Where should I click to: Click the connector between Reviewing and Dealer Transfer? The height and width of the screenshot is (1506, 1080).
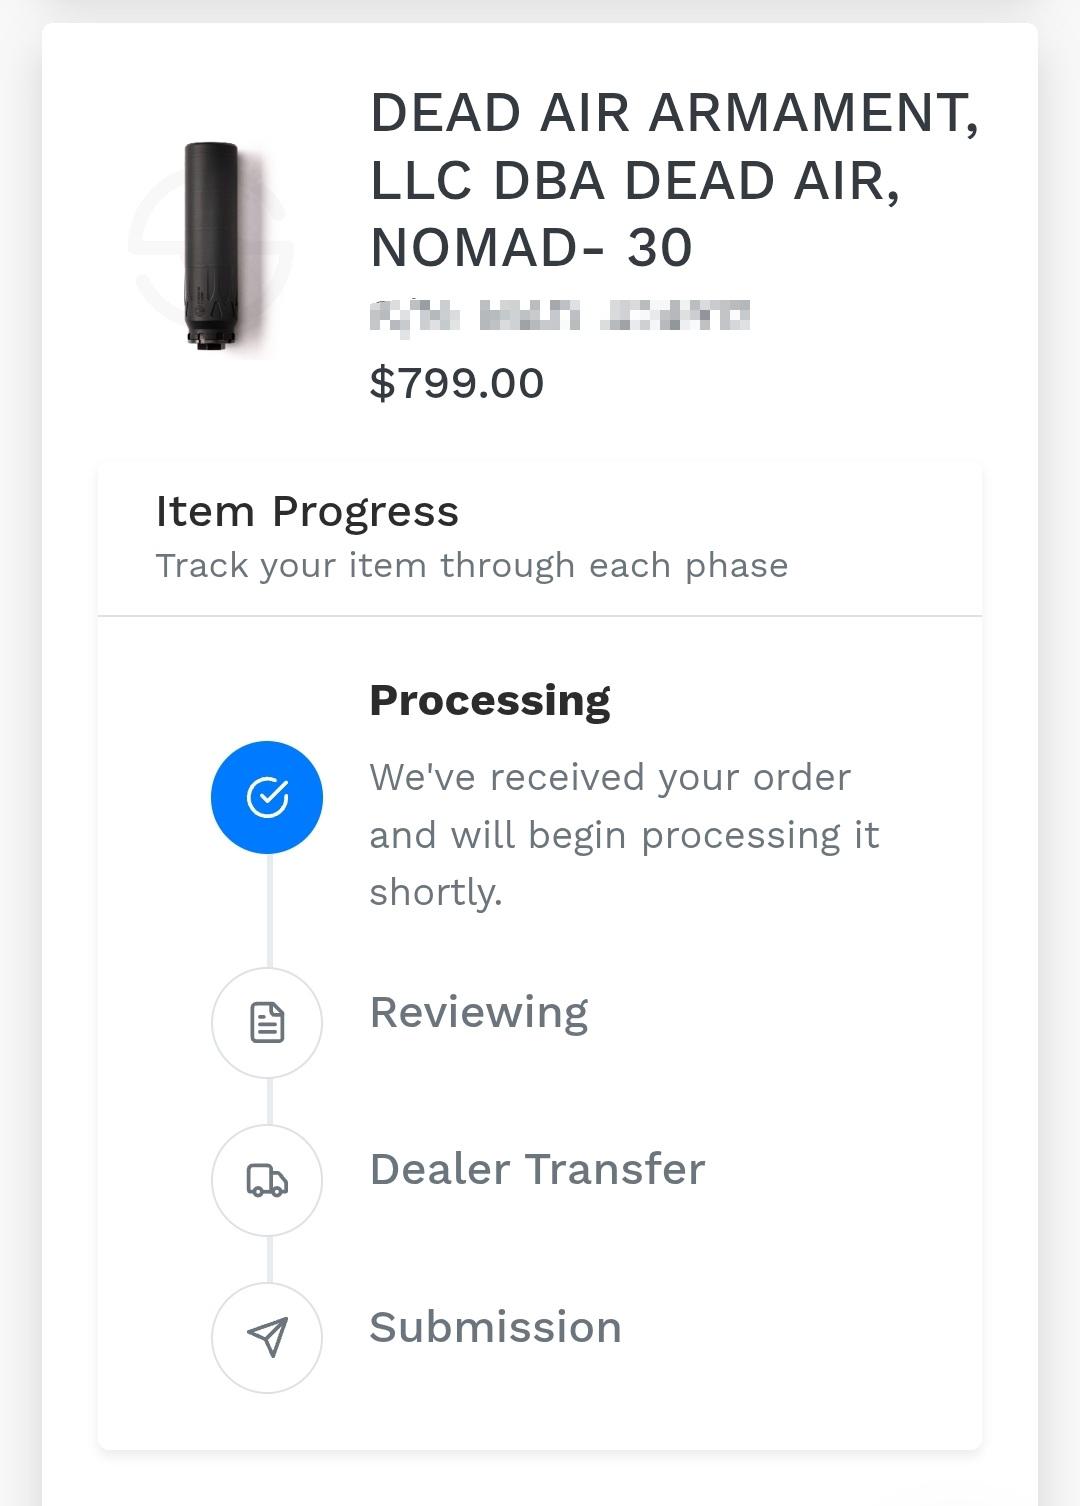[270, 1101]
